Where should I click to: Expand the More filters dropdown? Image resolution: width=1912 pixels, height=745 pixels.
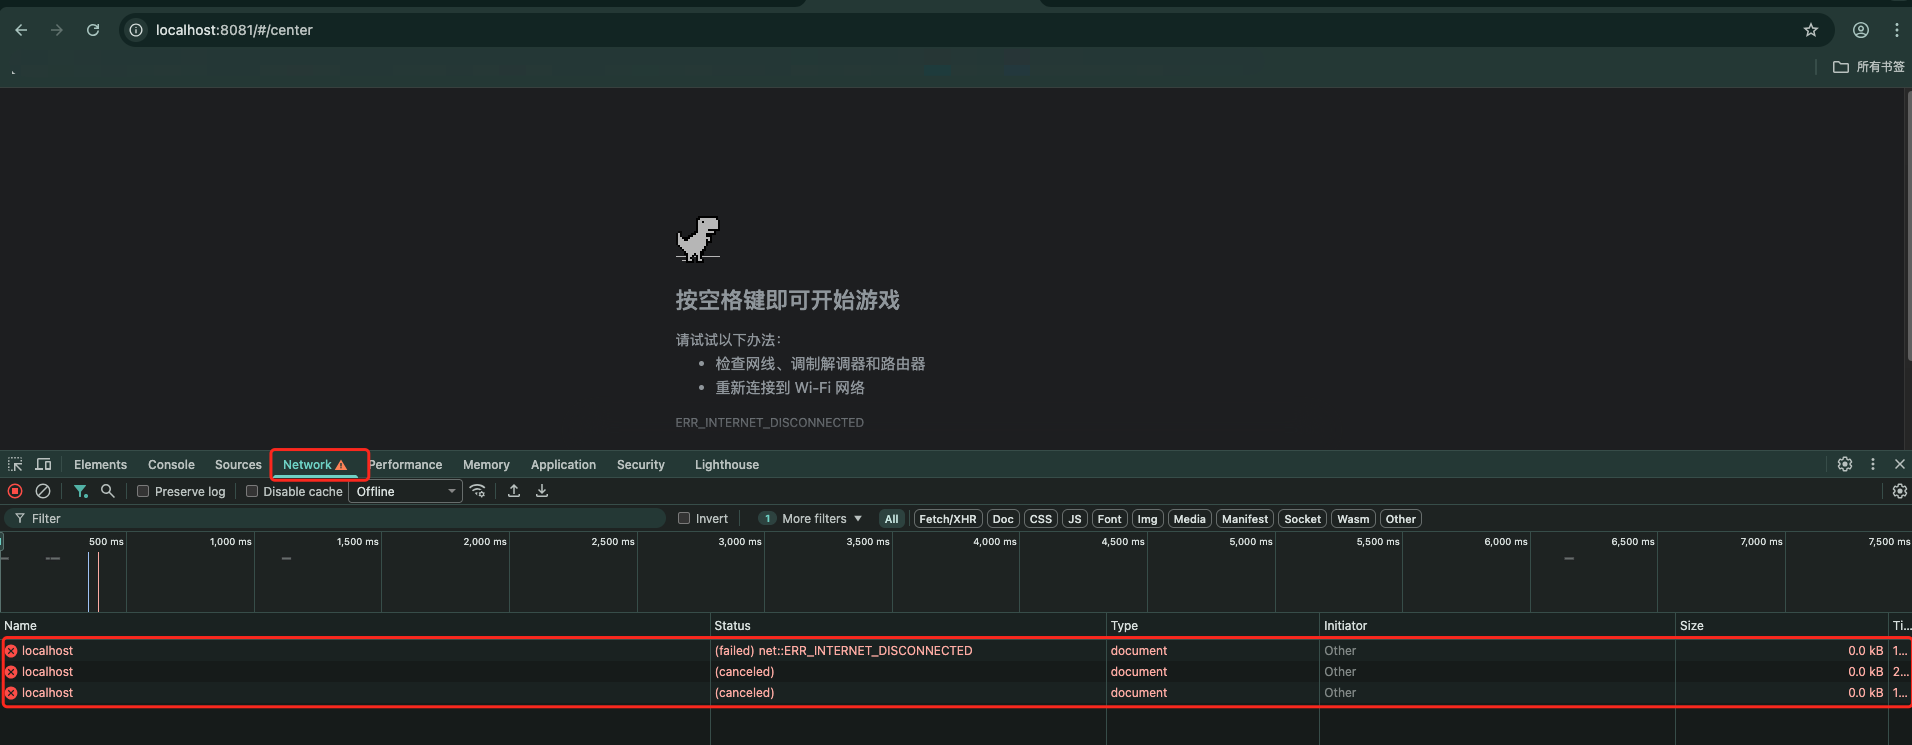pos(812,518)
